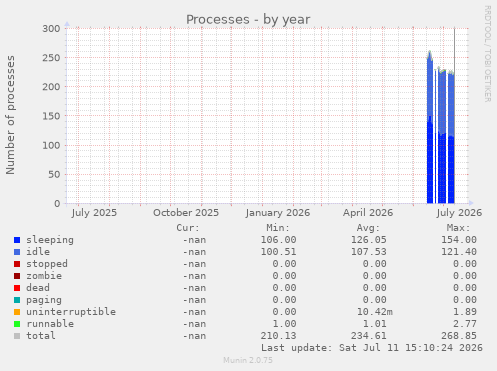This screenshot has height=371, width=497.
Task: Select the 'total' legend label
Action: 41,336
